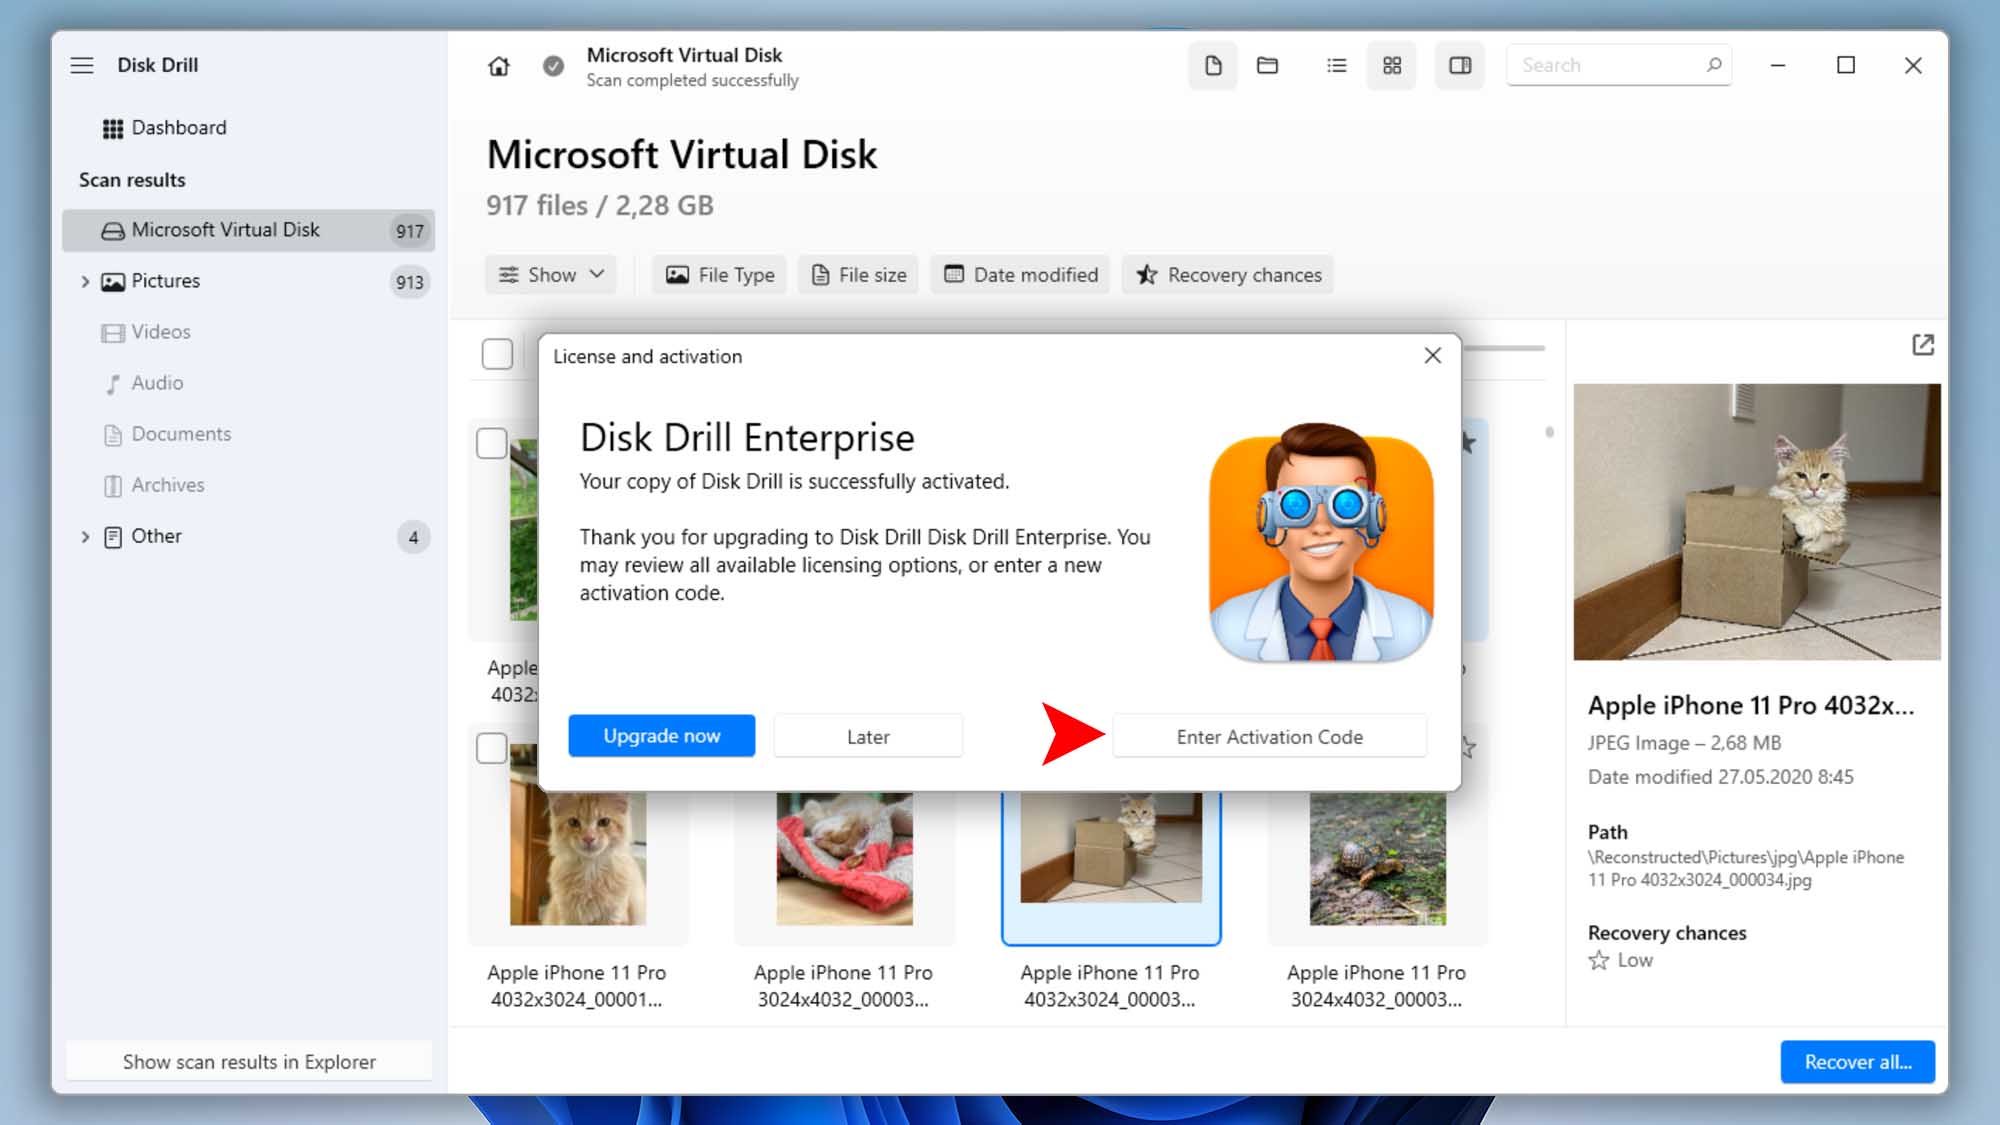The width and height of the screenshot is (2000, 1125).
Task: Open the File Type filter
Action: click(x=720, y=275)
